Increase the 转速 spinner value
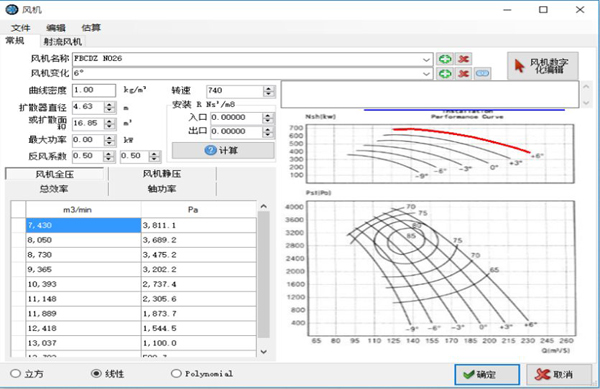The image size is (600, 389). [x=269, y=88]
